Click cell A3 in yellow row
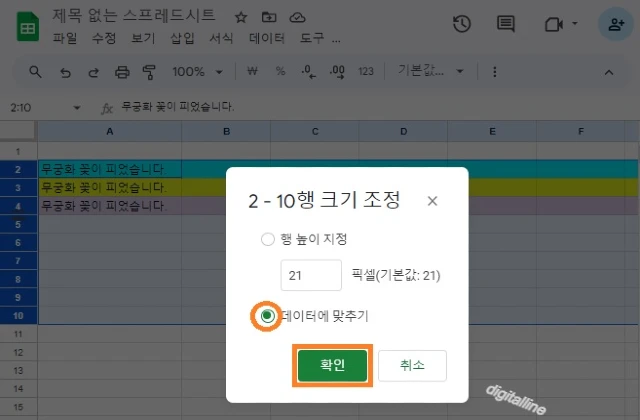The height and width of the screenshot is (420, 640). point(109,188)
